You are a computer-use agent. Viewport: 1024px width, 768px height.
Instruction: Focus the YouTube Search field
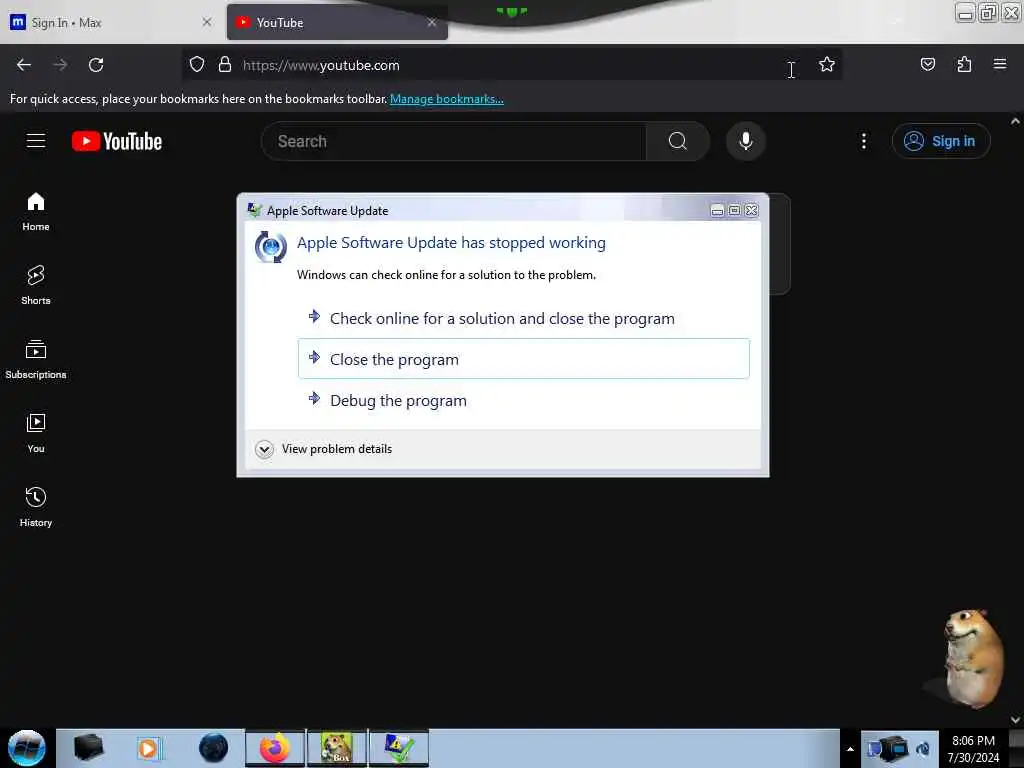click(x=454, y=141)
